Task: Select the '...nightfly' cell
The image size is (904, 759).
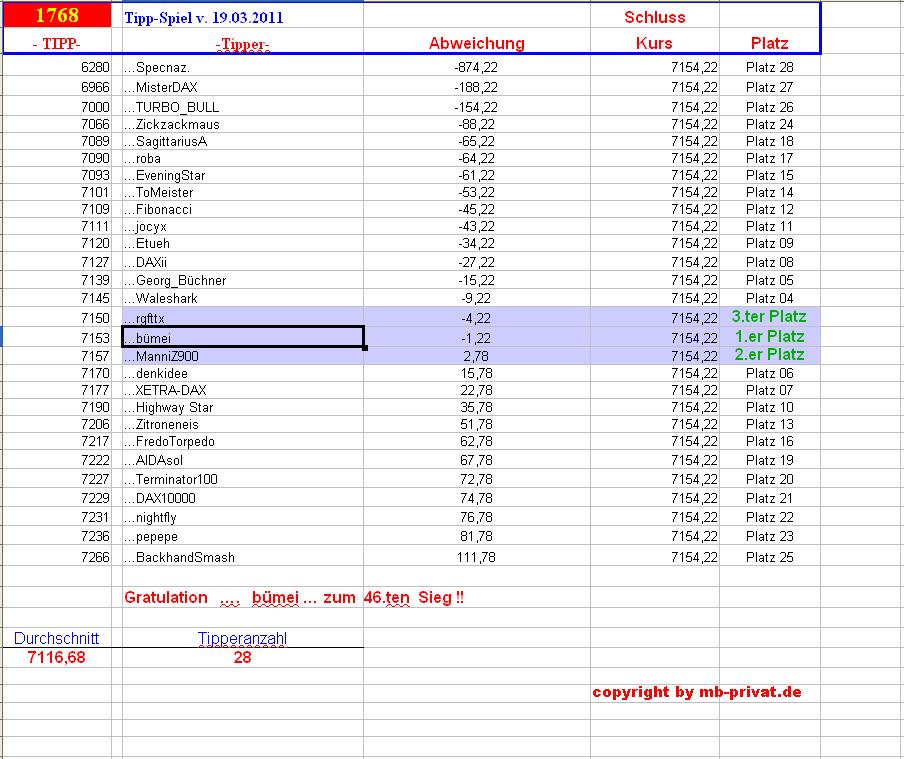Action: coord(243,517)
